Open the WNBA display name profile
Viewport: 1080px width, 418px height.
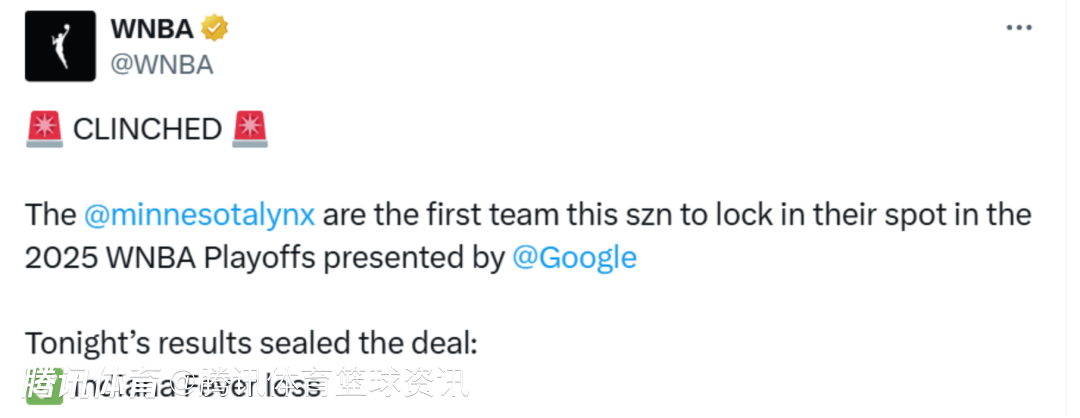click(152, 29)
